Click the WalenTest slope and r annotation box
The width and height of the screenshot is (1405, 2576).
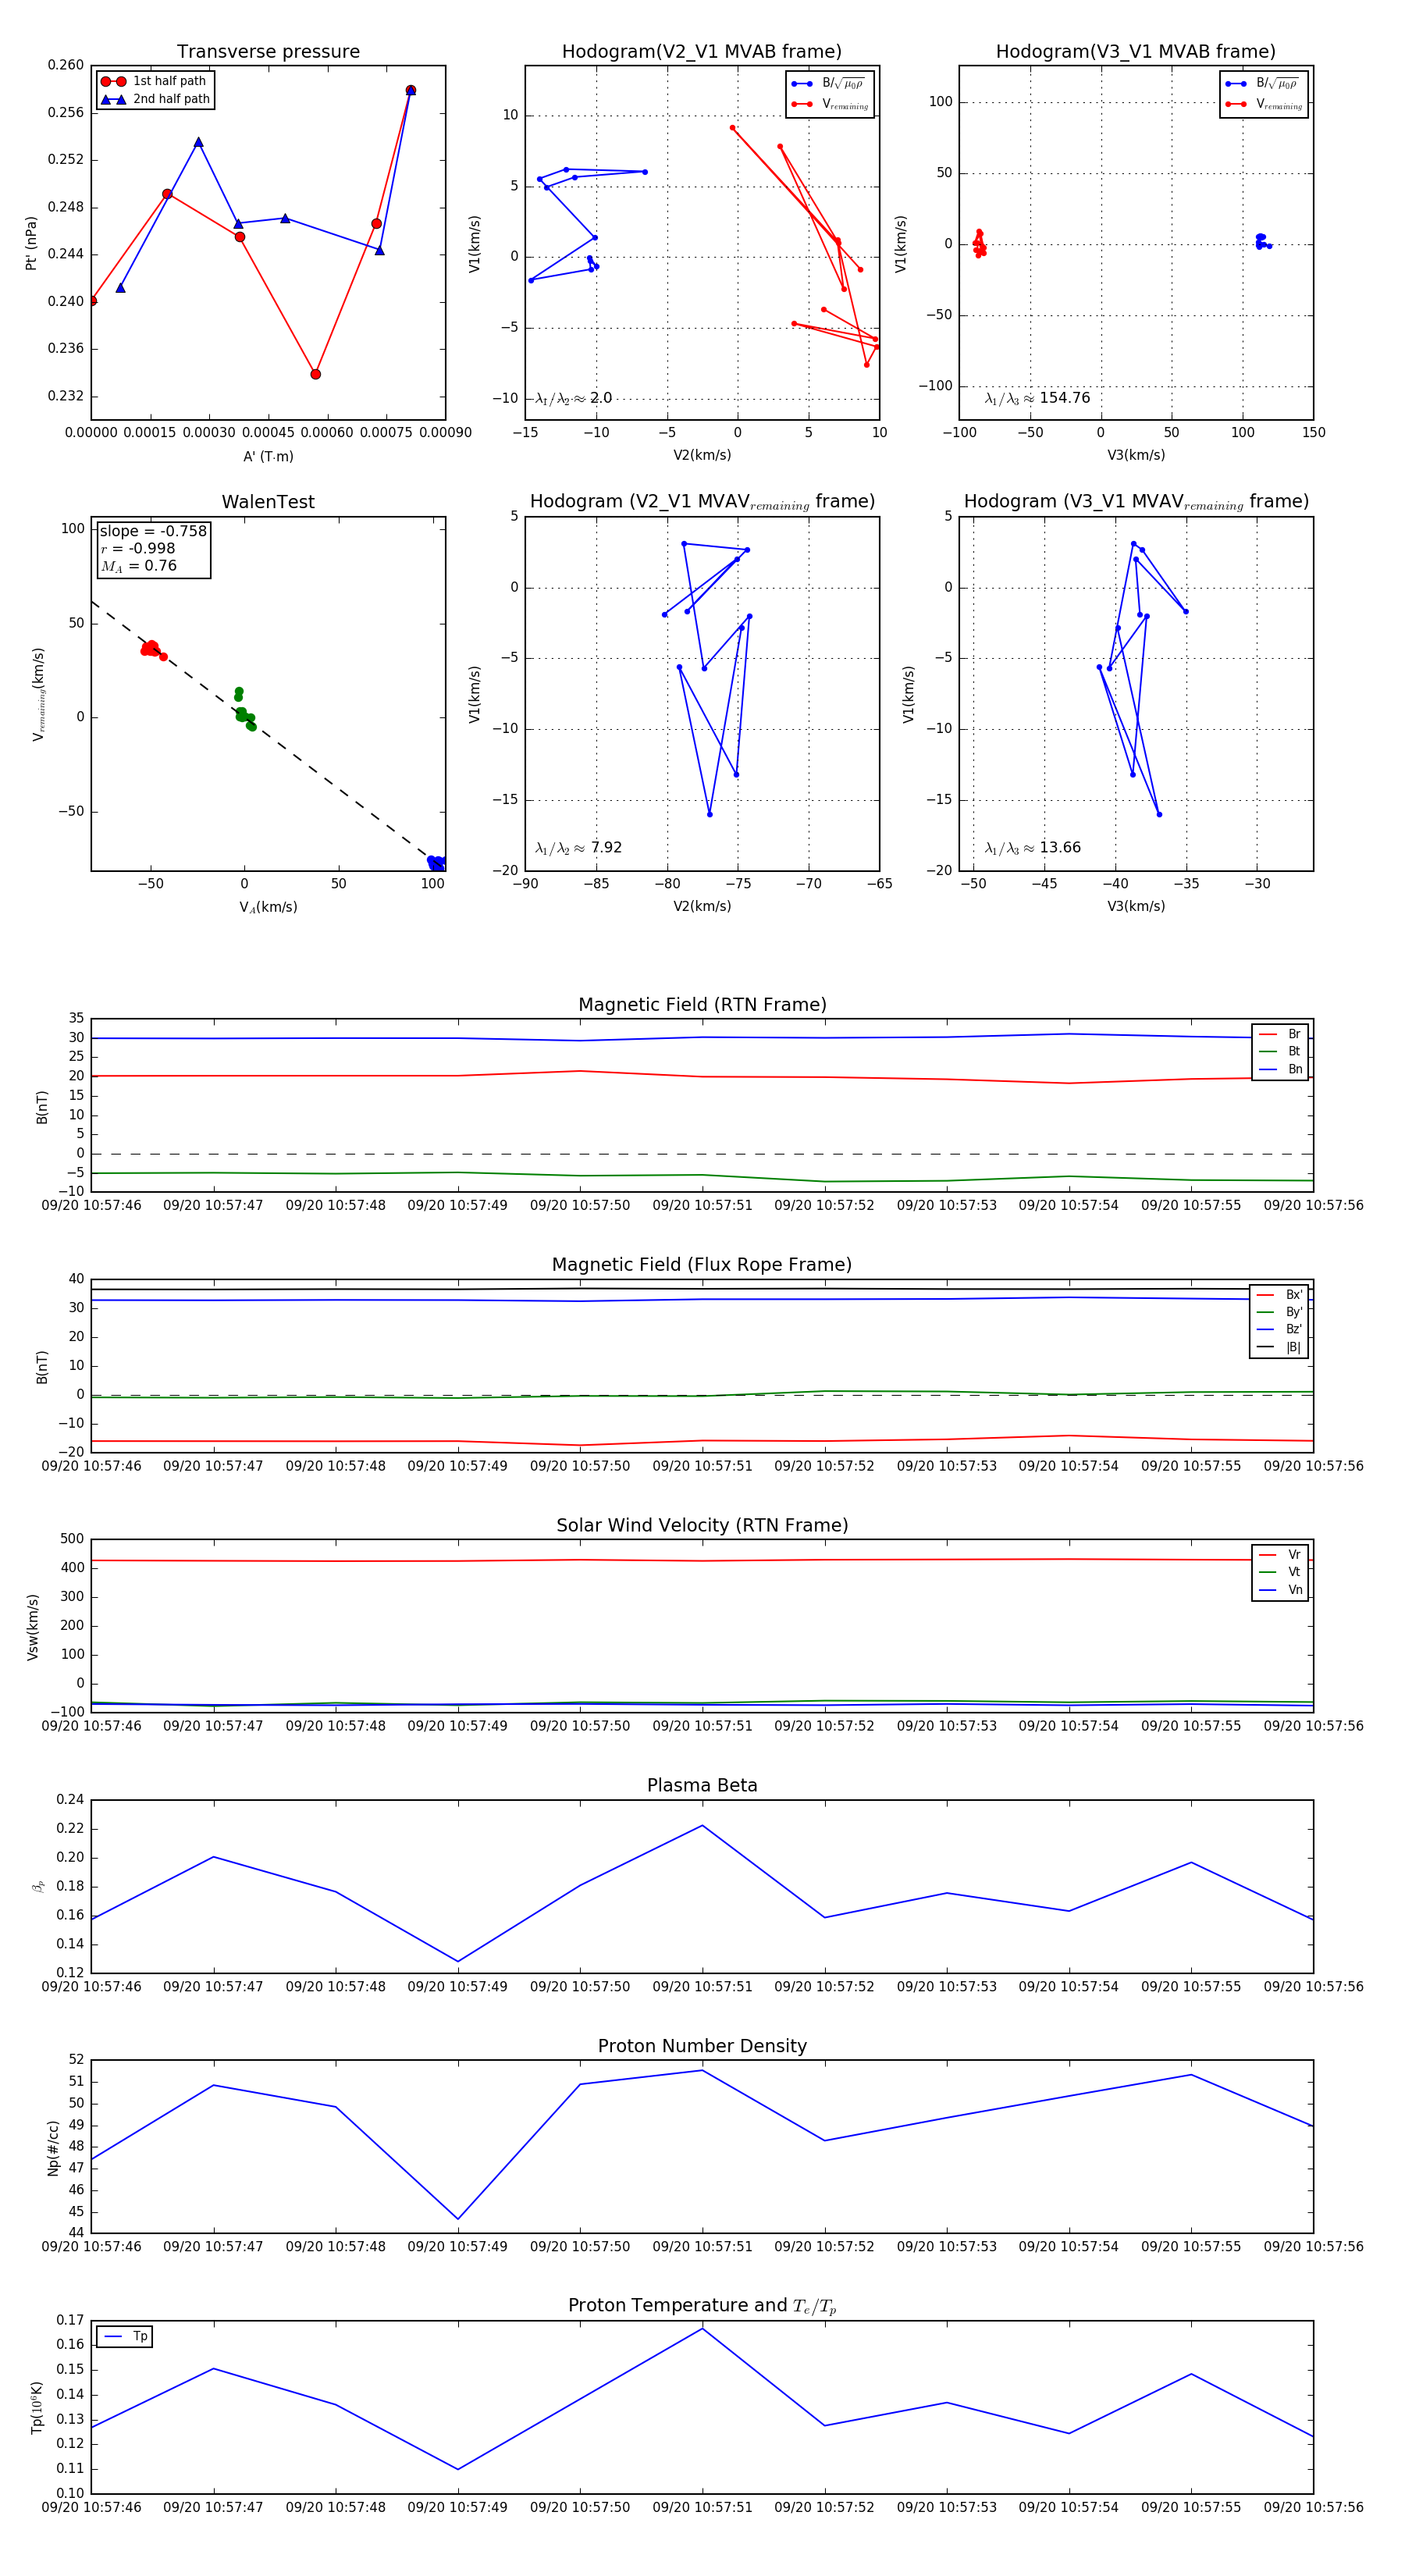coord(153,548)
